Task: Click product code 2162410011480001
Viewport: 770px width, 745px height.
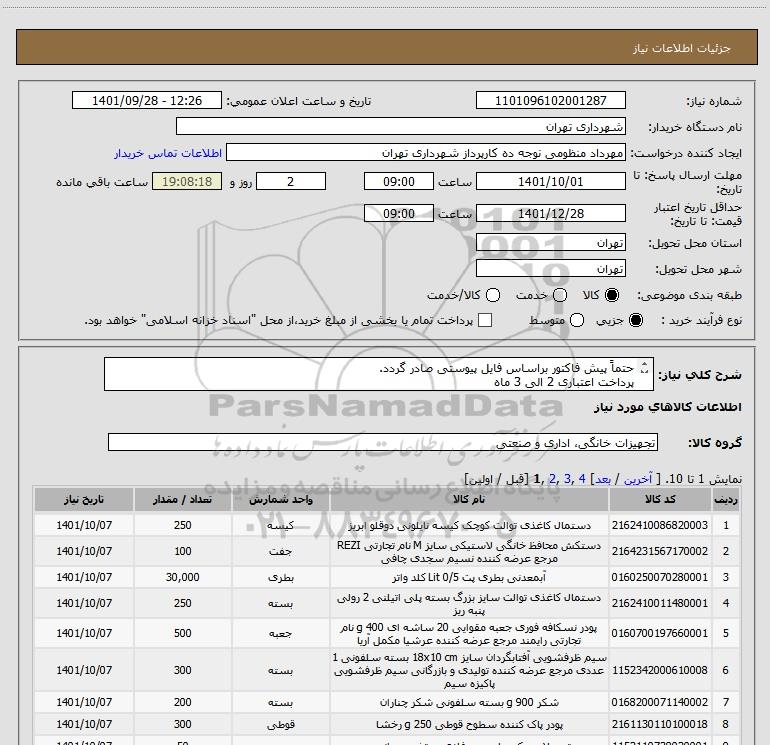Action: click(x=660, y=603)
